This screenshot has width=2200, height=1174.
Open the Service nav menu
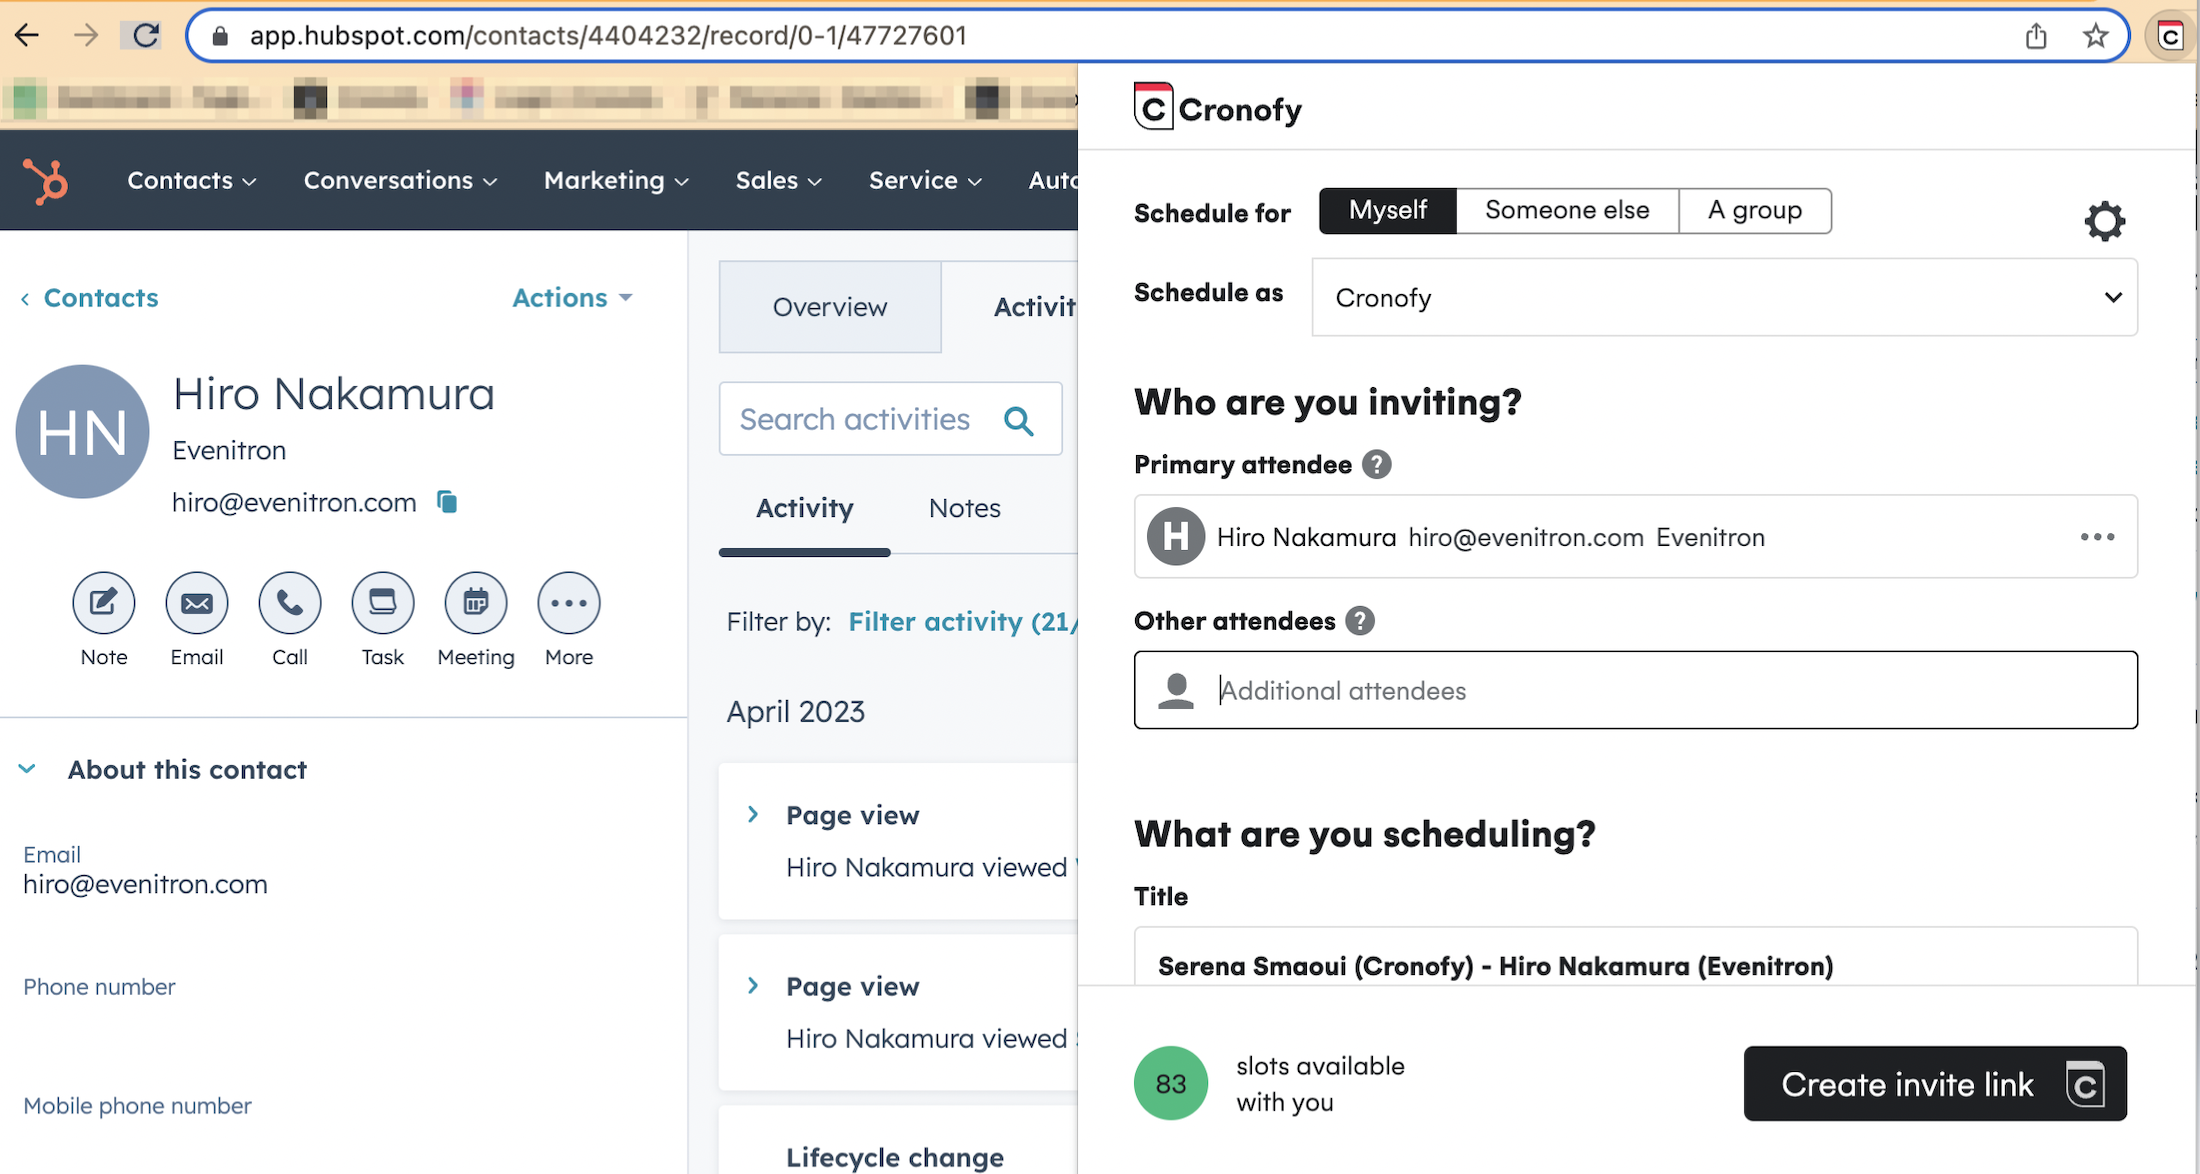(926, 181)
